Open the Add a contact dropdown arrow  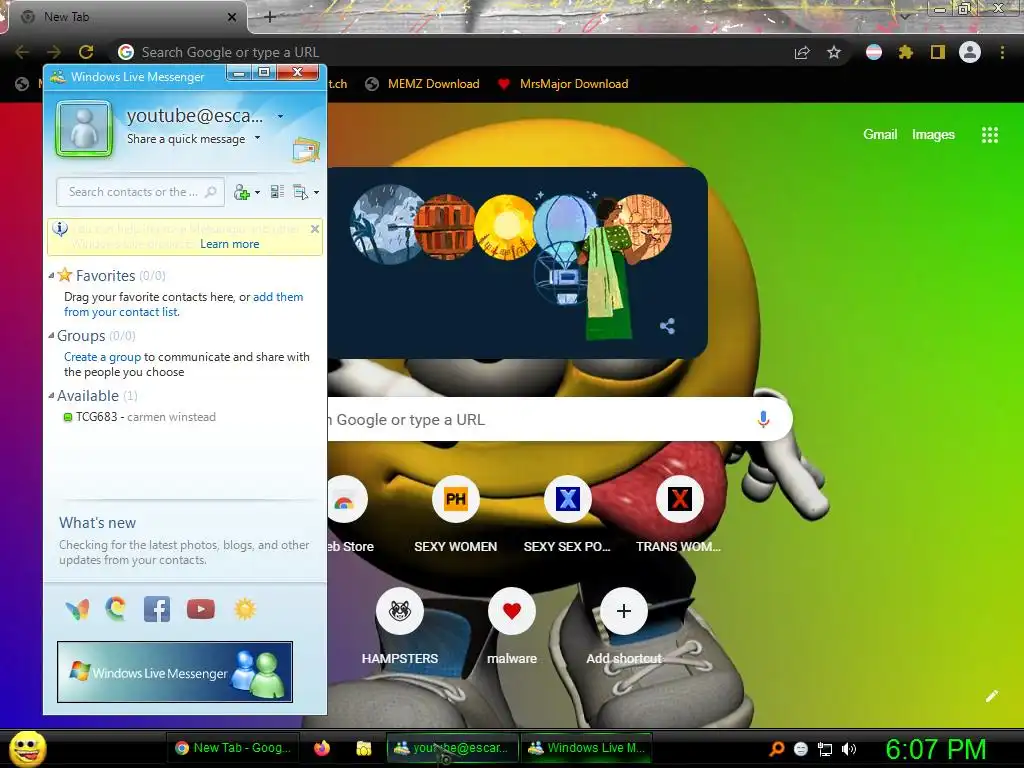(x=257, y=192)
